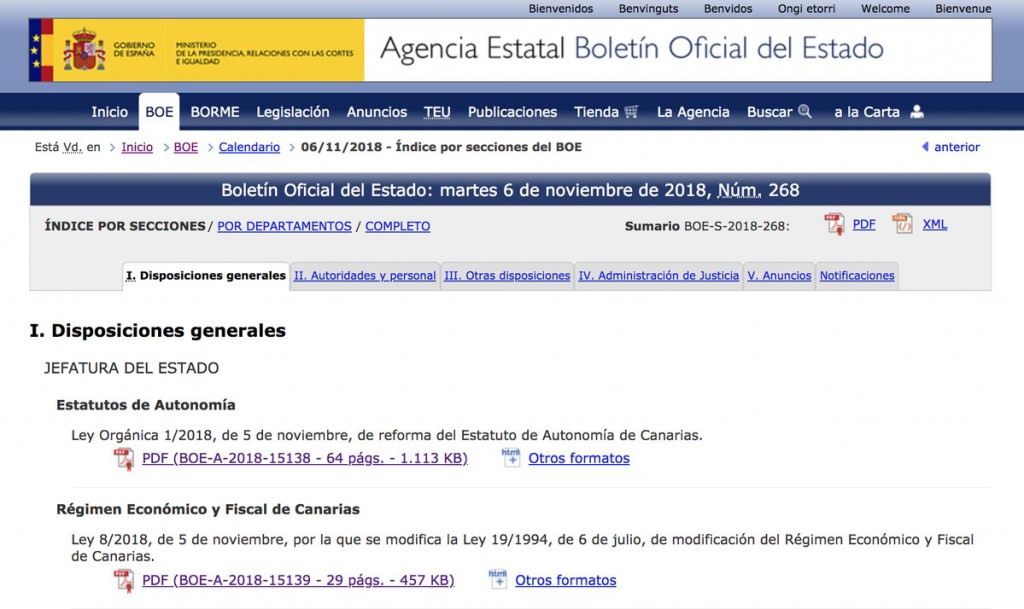The image size is (1024, 609).
Task: Open the Publicaciones menu item
Action: 513,112
